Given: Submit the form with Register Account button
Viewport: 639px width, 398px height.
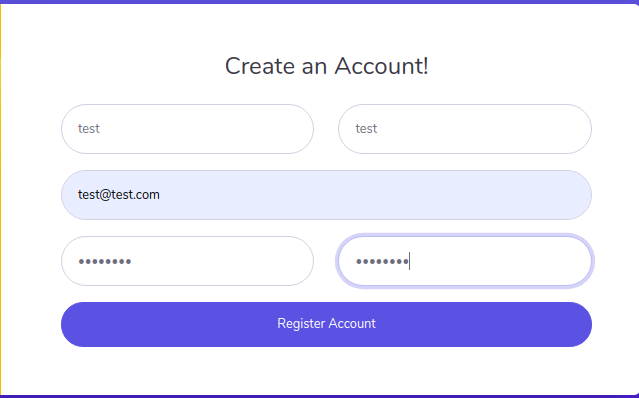Looking at the screenshot, I should (x=326, y=324).
